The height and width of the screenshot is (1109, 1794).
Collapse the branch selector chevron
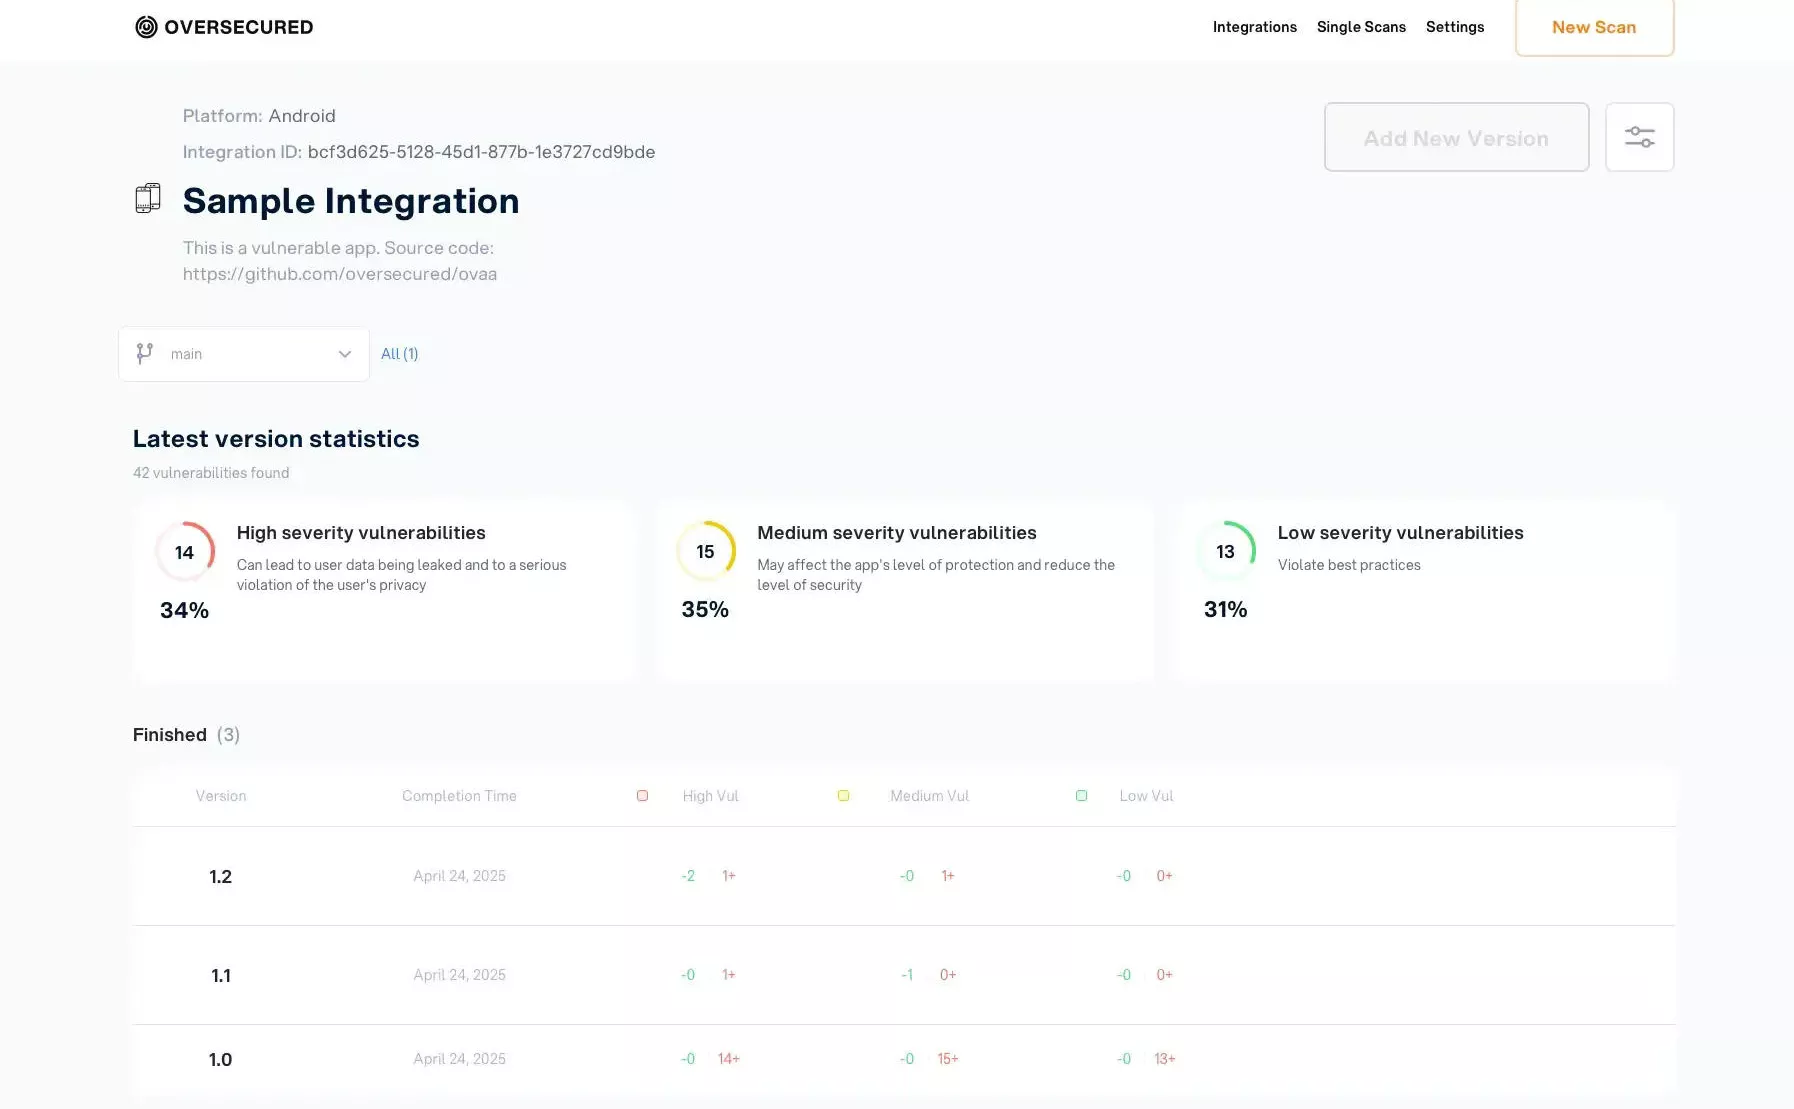click(344, 354)
